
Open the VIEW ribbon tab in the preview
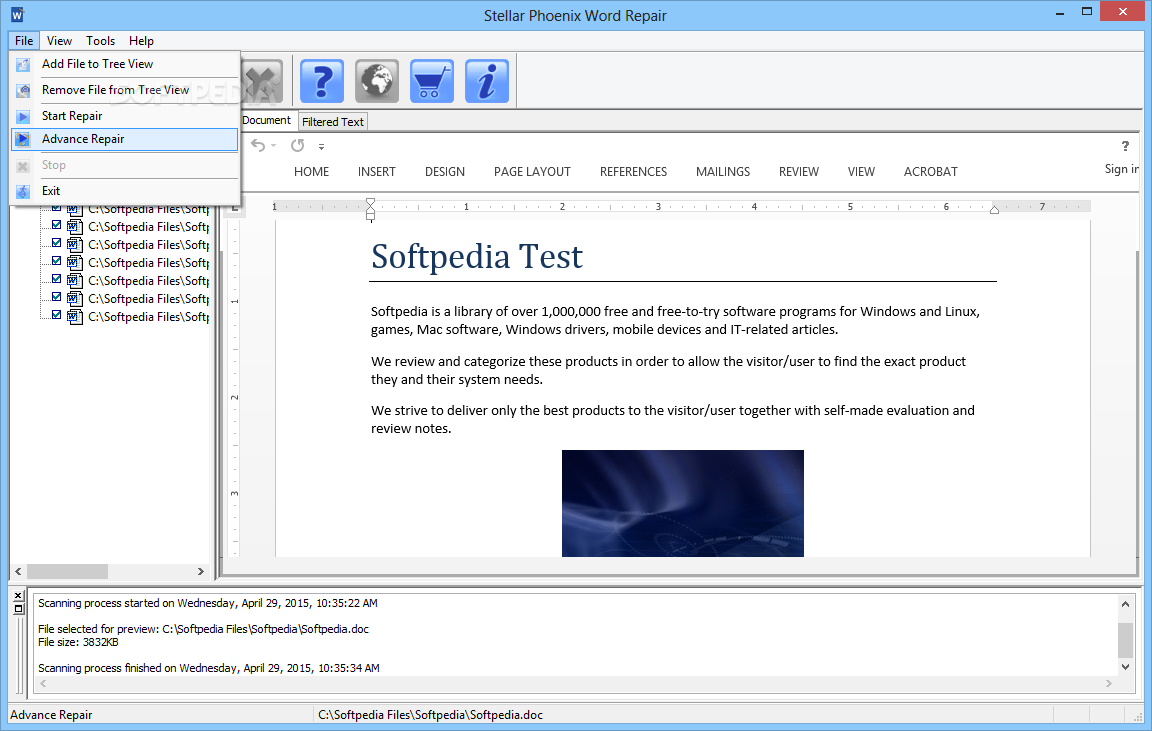click(x=861, y=172)
